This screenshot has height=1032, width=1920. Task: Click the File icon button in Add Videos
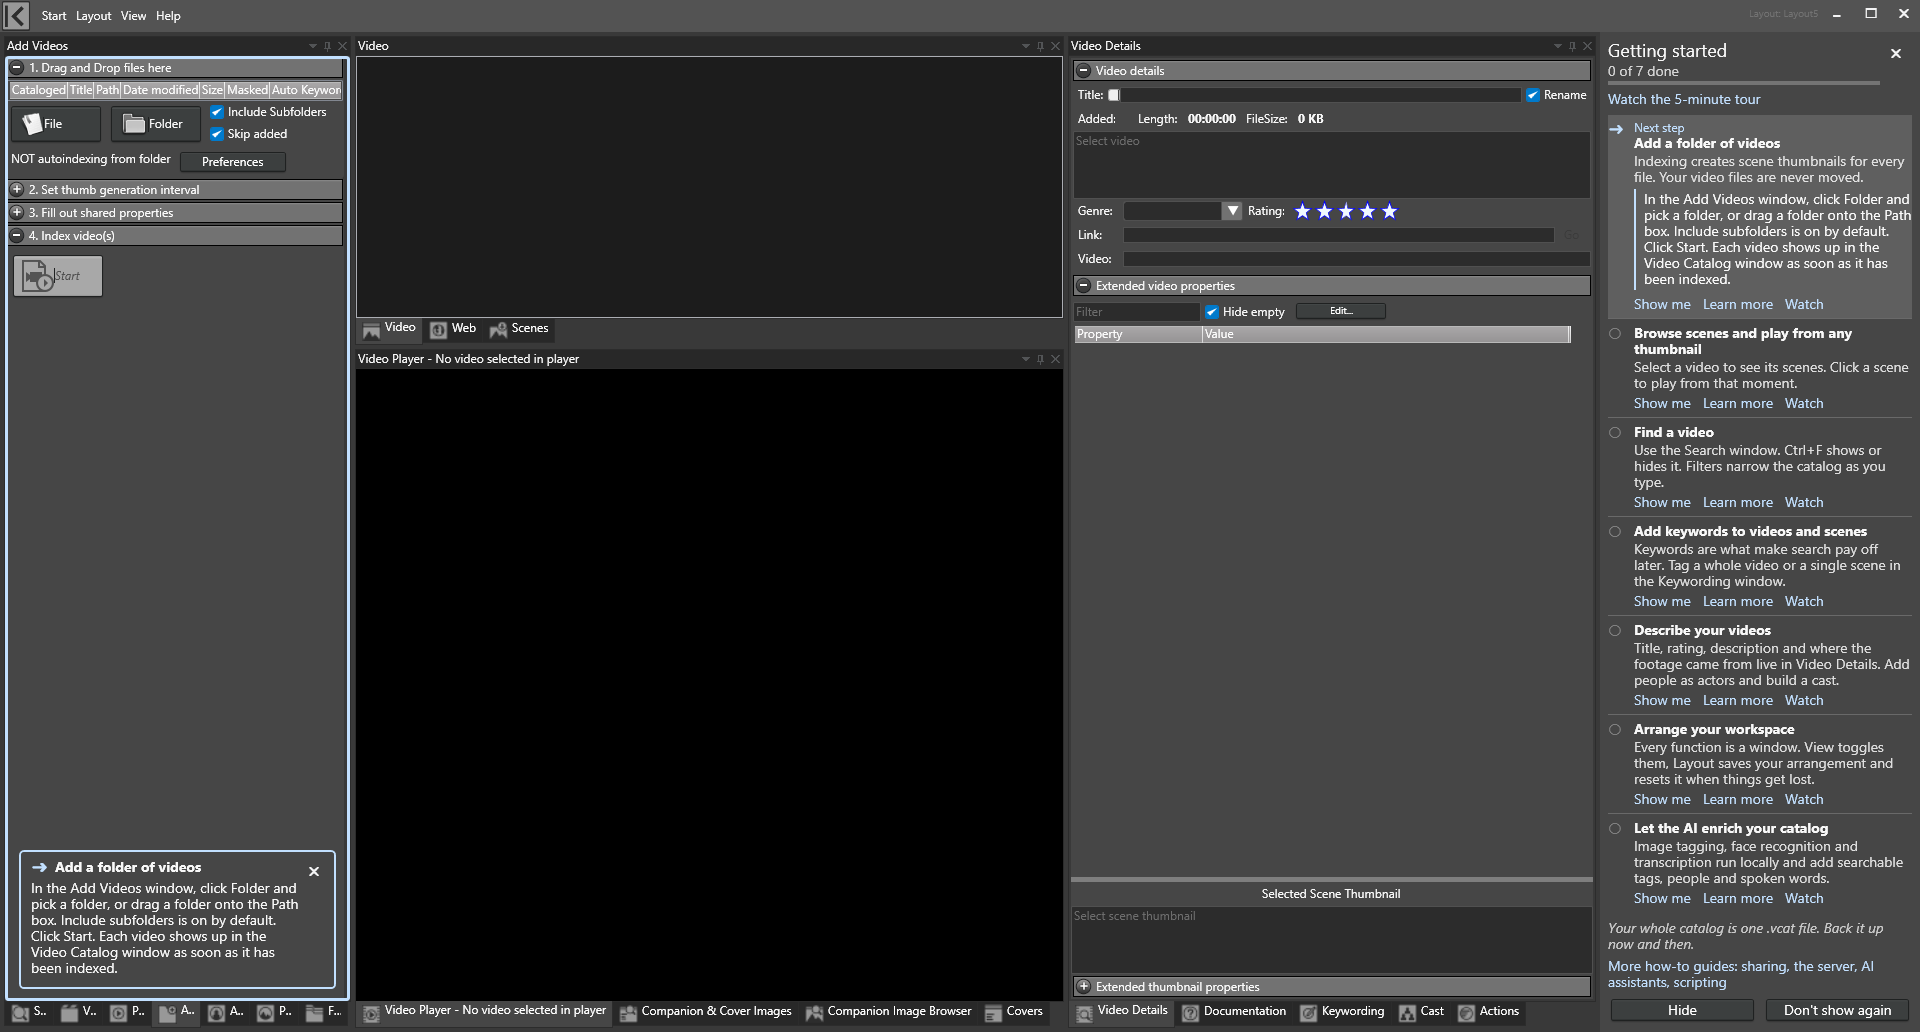[x=55, y=124]
